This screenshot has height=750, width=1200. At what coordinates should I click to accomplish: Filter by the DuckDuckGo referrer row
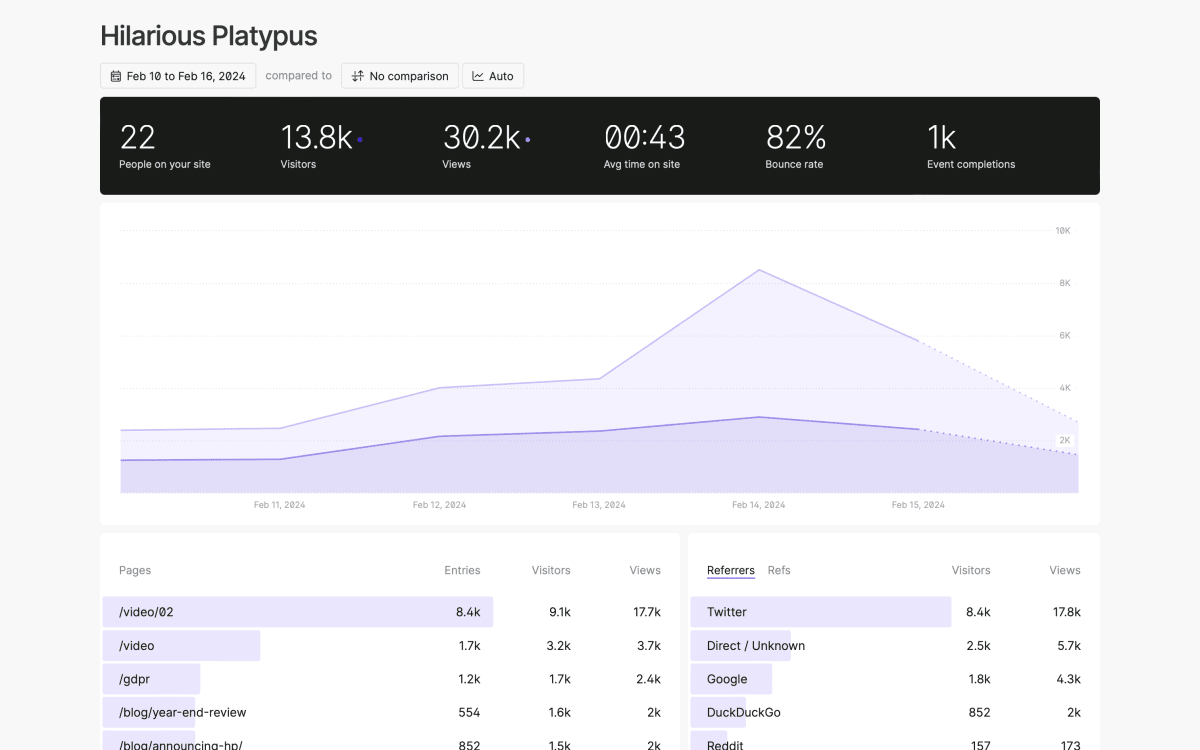894,713
